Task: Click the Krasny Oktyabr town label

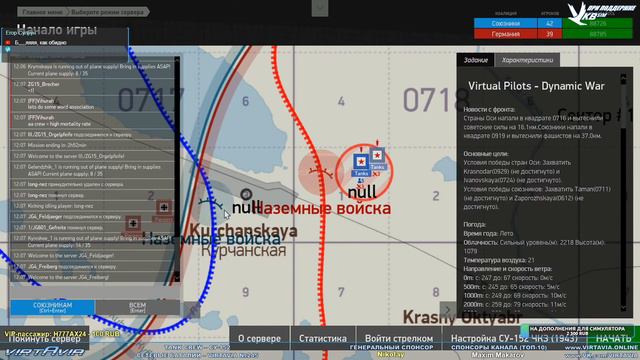Action: pos(462,317)
